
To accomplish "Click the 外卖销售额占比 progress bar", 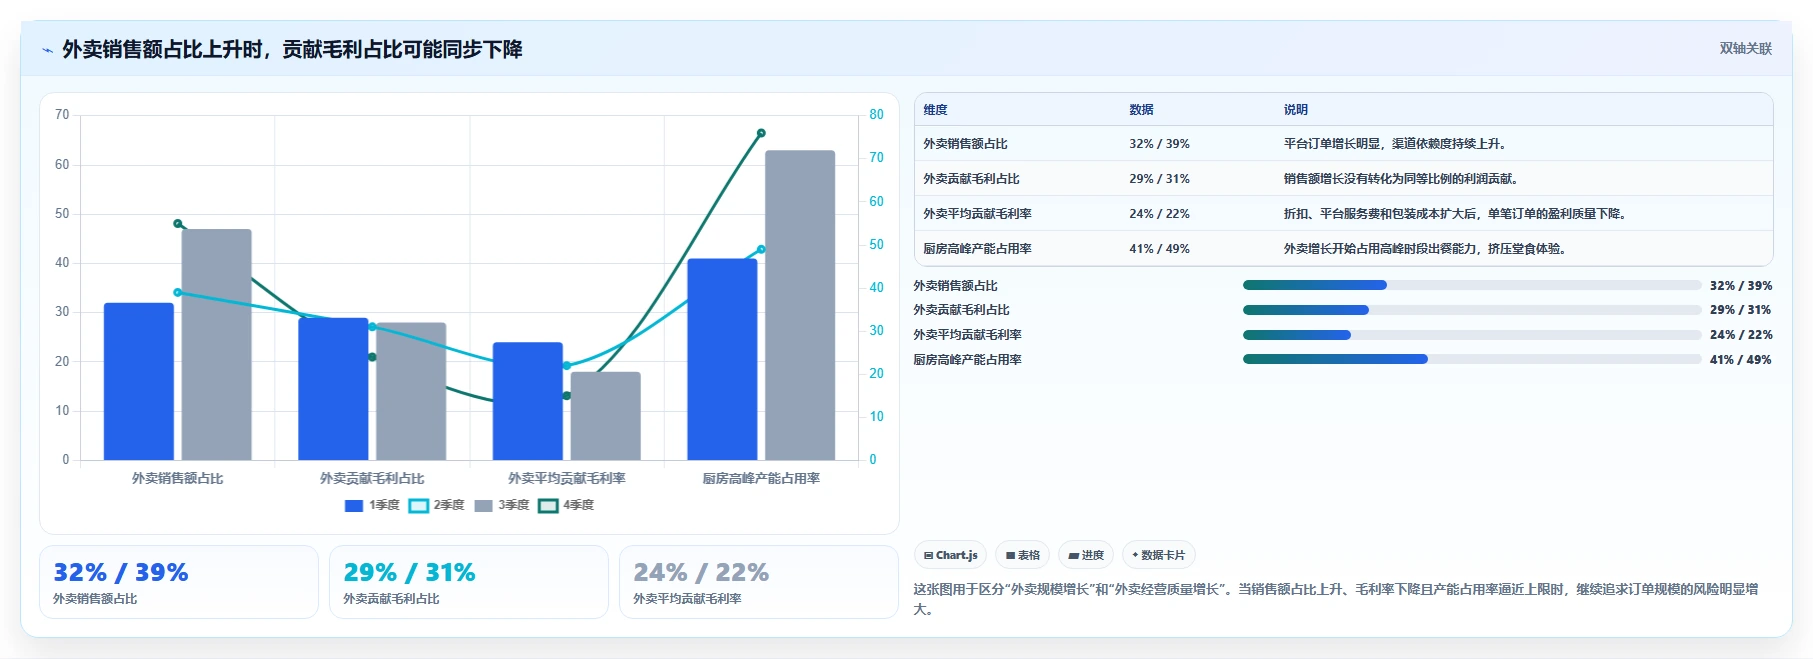I will (1472, 285).
